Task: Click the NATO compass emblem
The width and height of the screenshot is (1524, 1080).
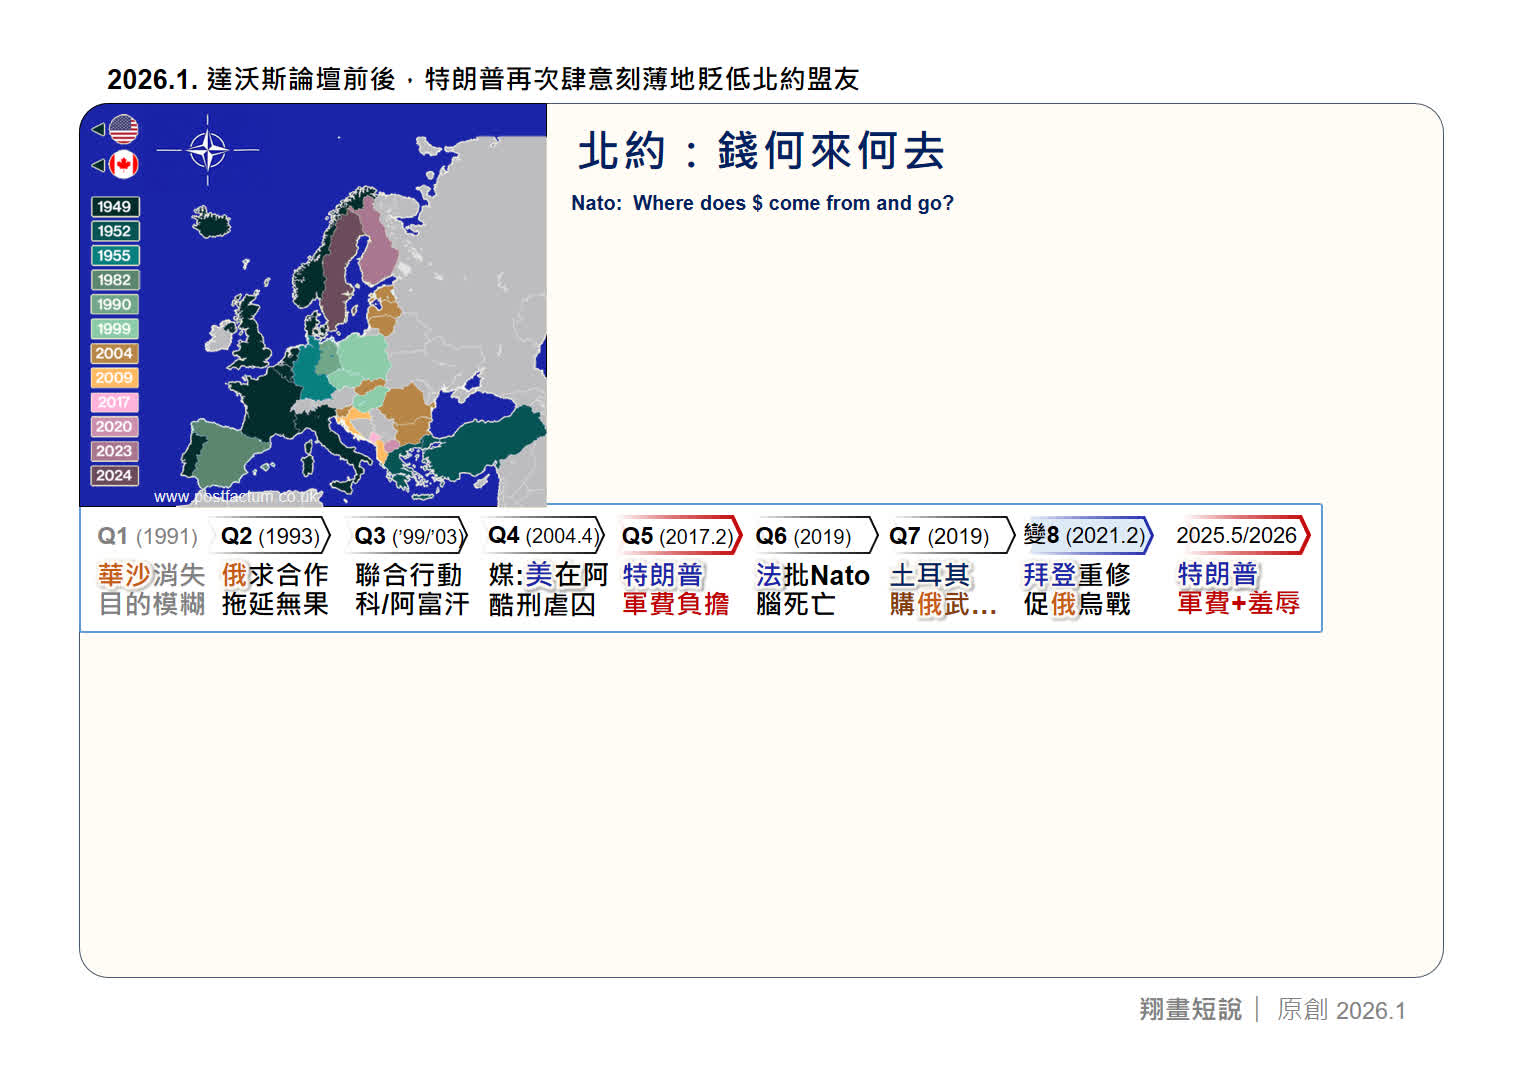Action: 208,151
